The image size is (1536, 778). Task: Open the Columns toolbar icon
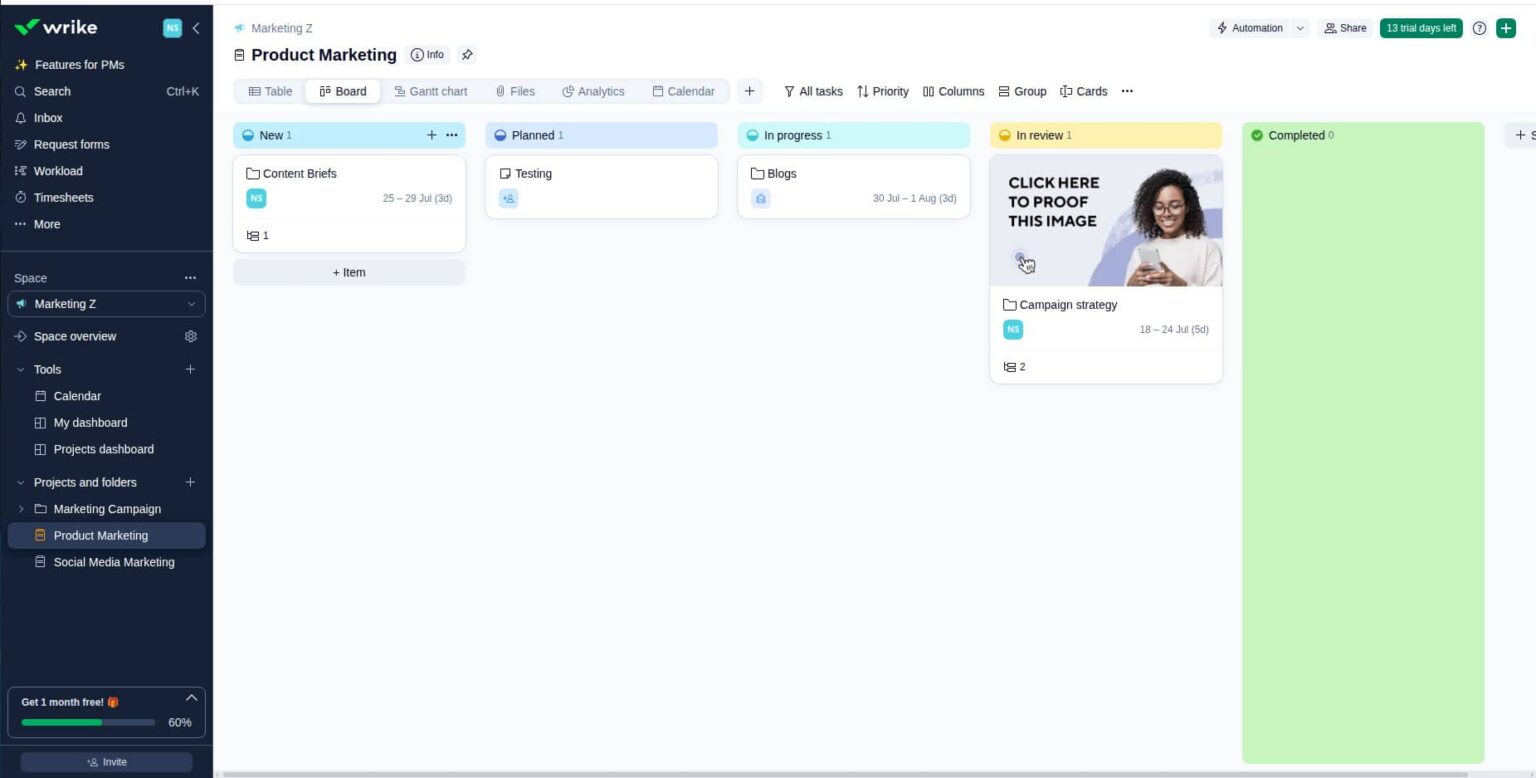930,91
